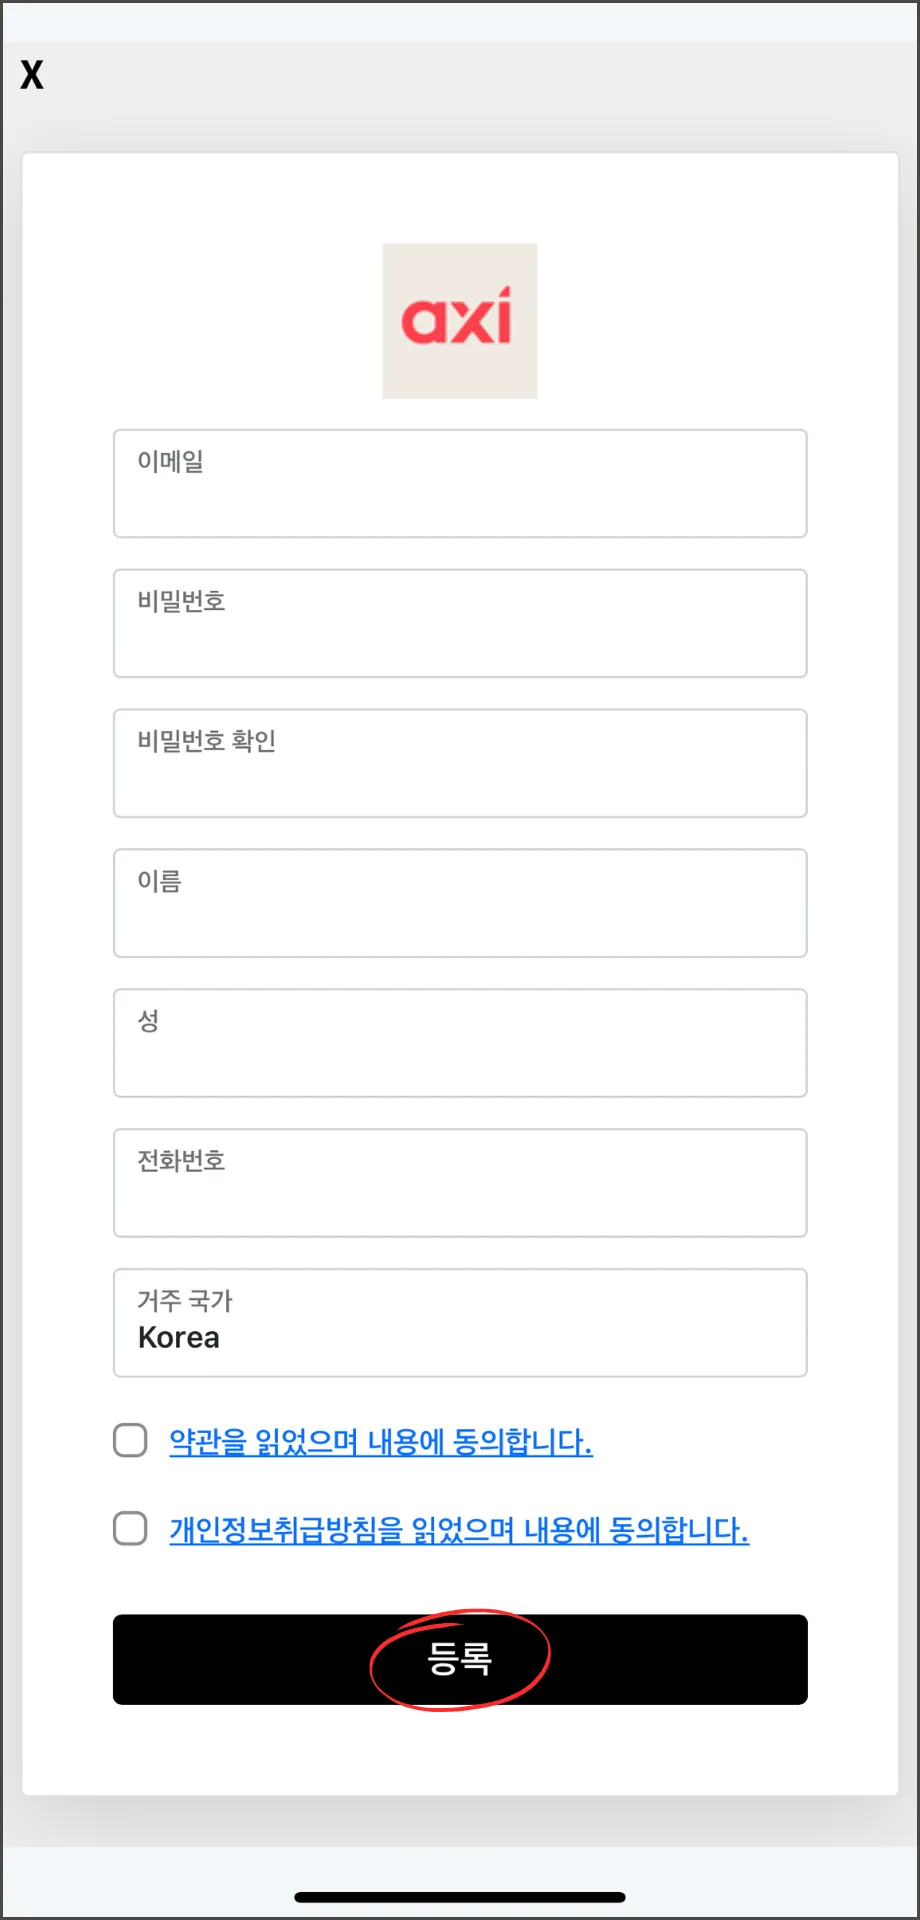Tap the axi logo image
The image size is (920, 1920).
point(460,321)
